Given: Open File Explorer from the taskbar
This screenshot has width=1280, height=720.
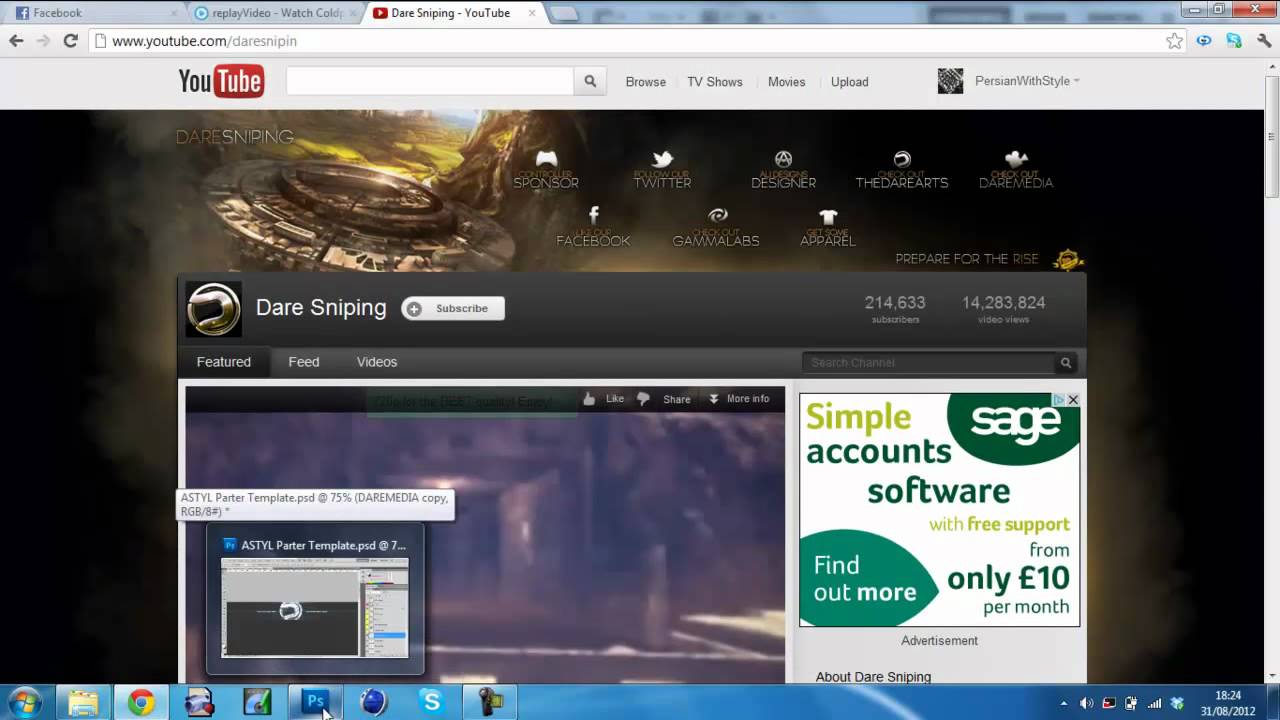Looking at the screenshot, I should (x=83, y=702).
